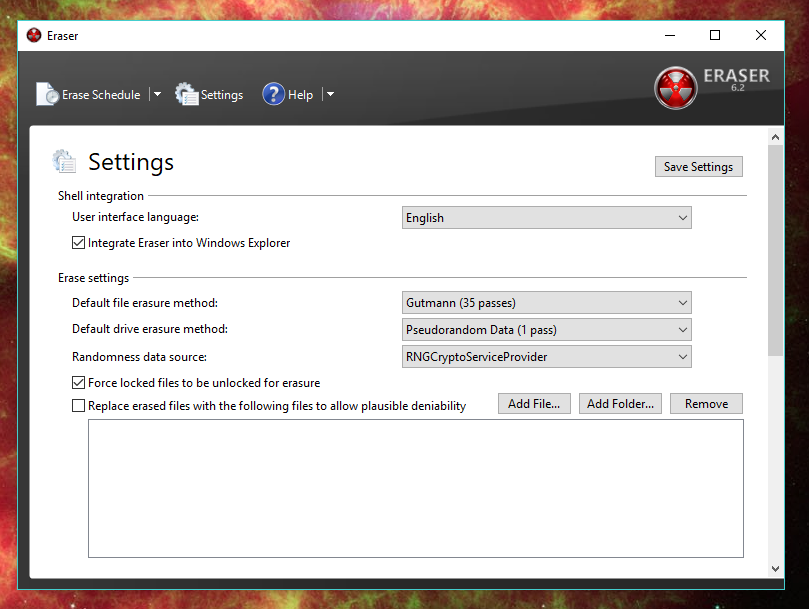
Task: Open Settings from the toolbar
Action: 209,94
